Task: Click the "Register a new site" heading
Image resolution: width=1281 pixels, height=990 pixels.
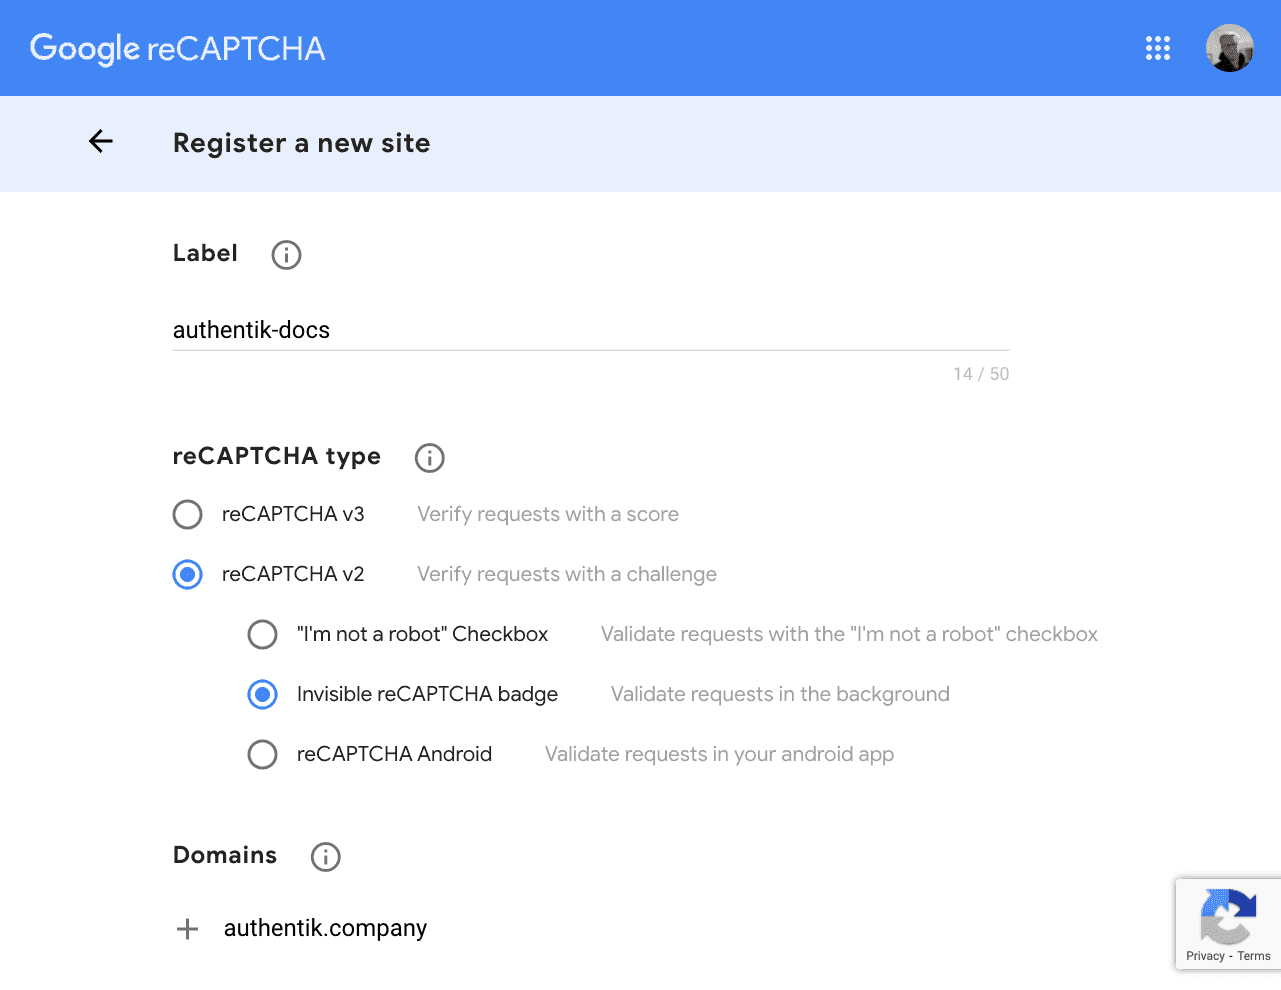Action: pos(302,143)
